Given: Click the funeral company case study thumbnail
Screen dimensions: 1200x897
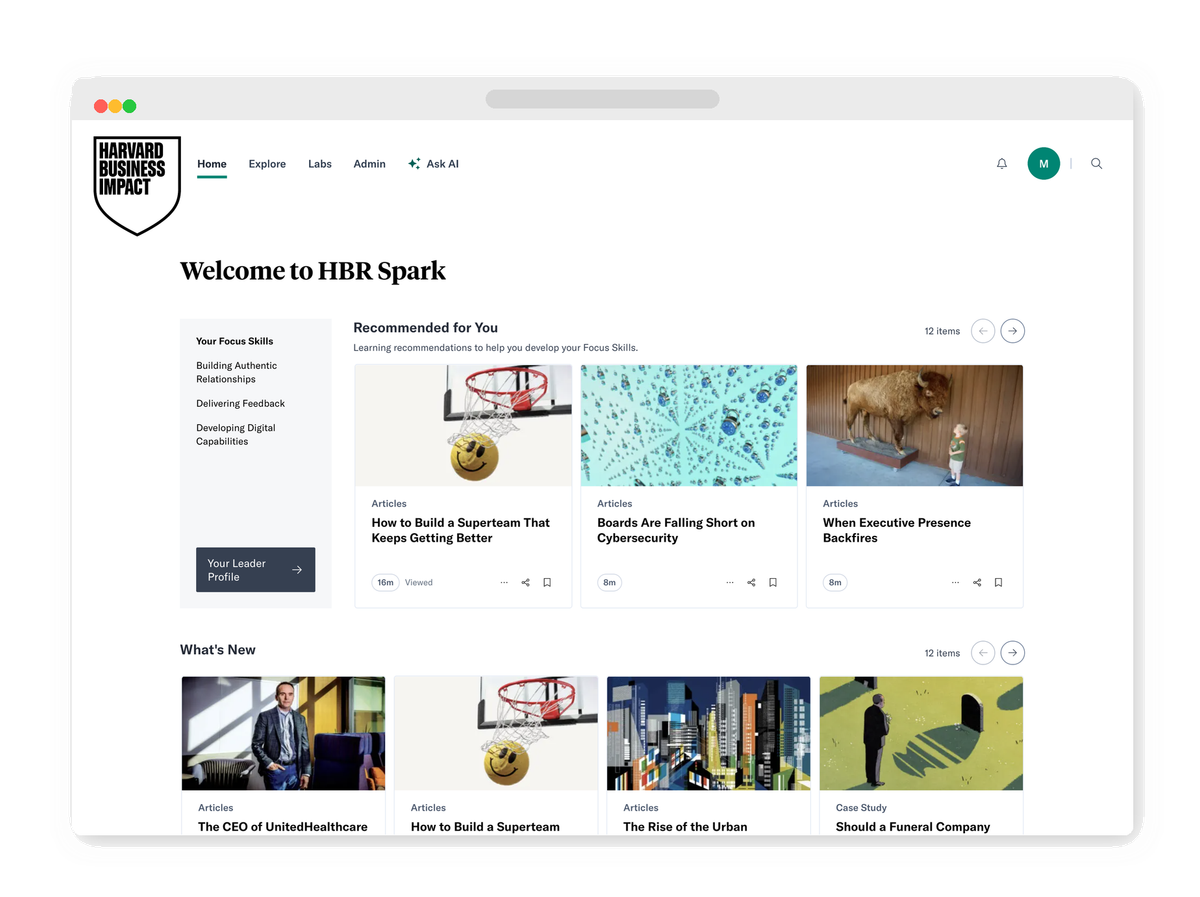Looking at the screenshot, I should pos(921,733).
